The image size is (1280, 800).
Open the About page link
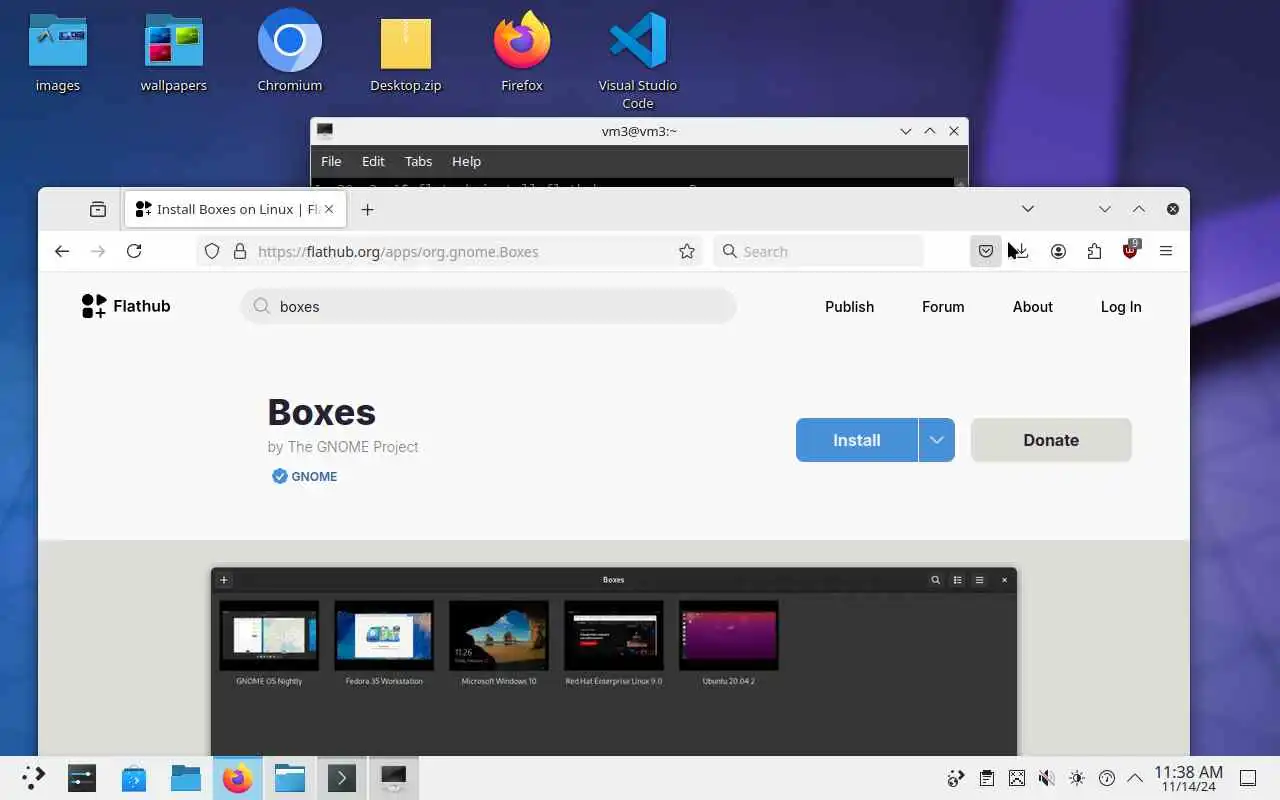[1032, 307]
